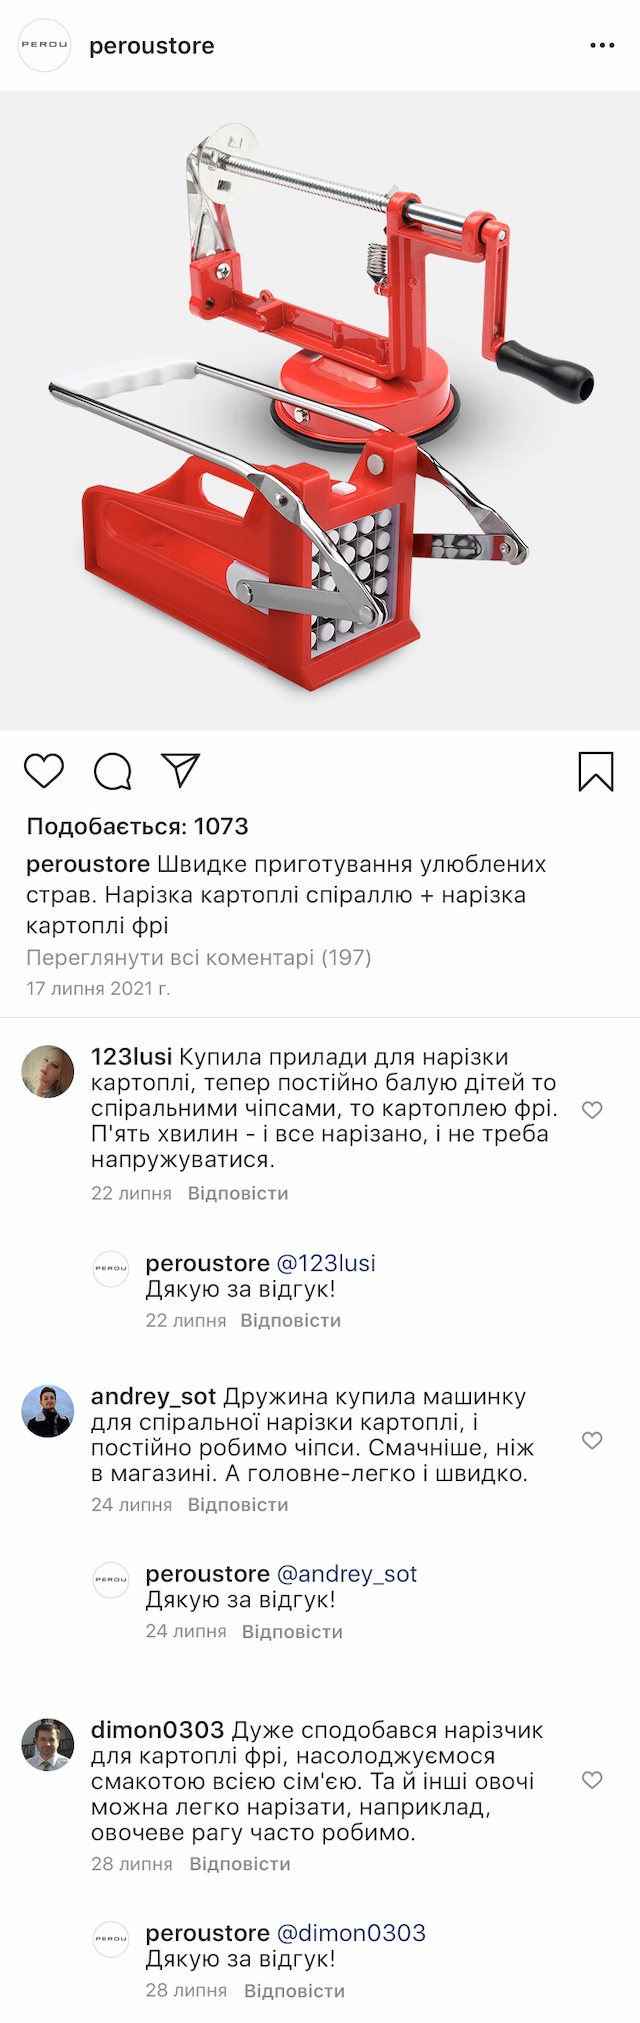The image size is (640, 2023).
Task: Open the @123lusi mention link
Action: pos(326,1263)
